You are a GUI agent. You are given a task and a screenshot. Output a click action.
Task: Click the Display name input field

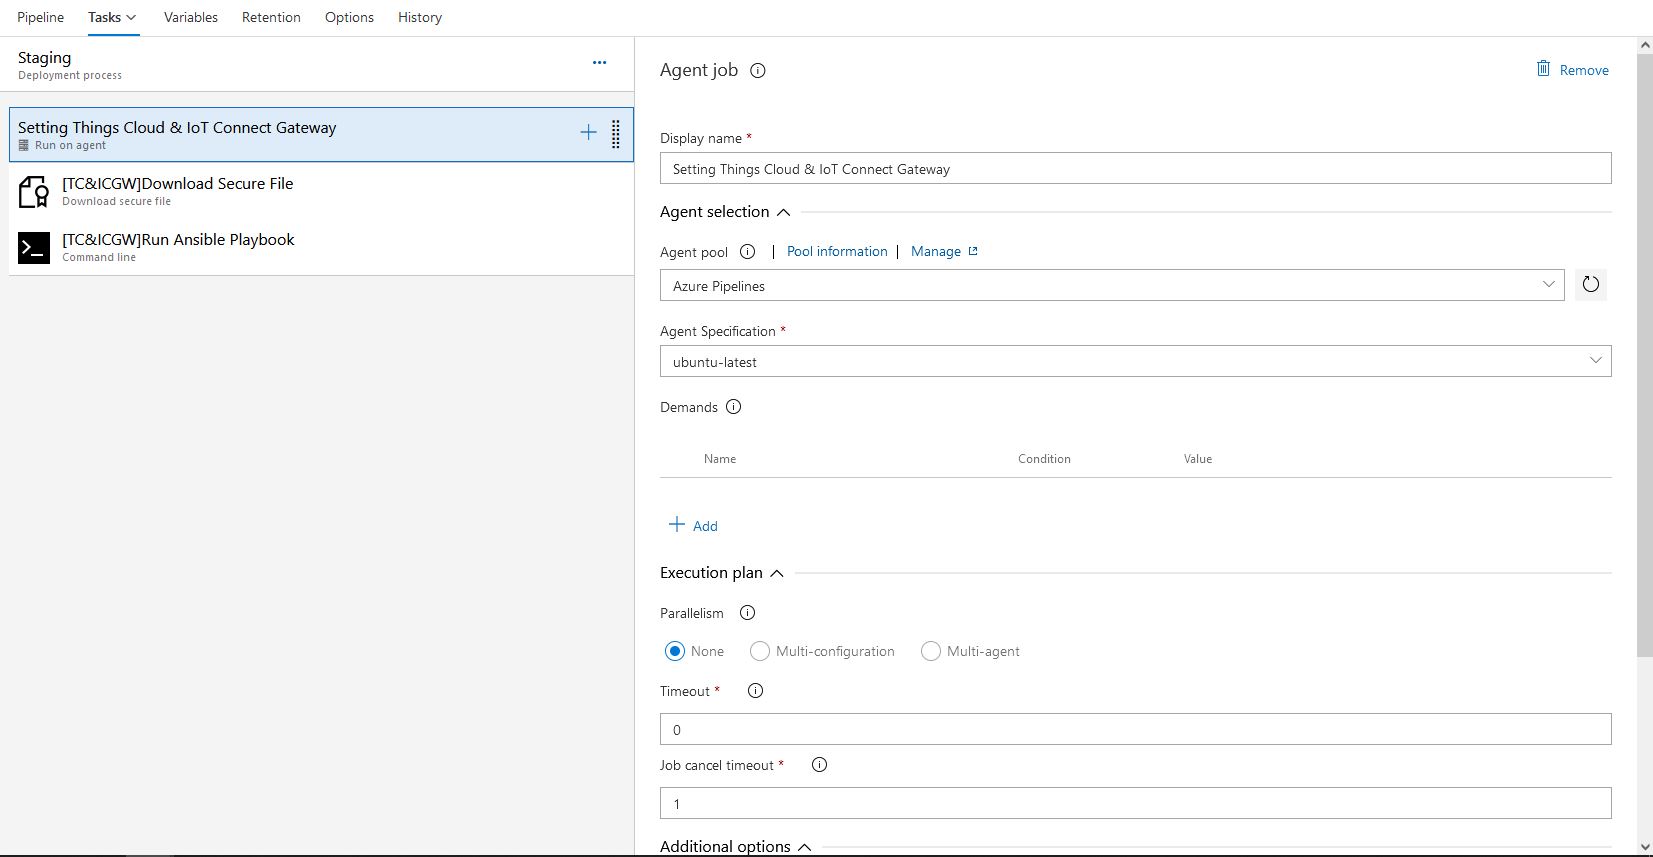[1135, 169]
